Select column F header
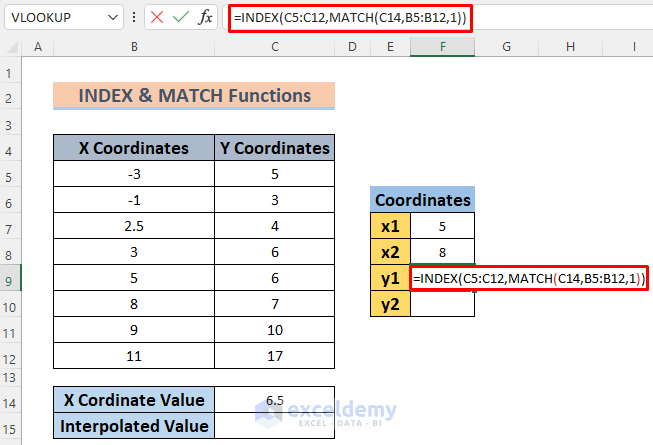 (442, 47)
